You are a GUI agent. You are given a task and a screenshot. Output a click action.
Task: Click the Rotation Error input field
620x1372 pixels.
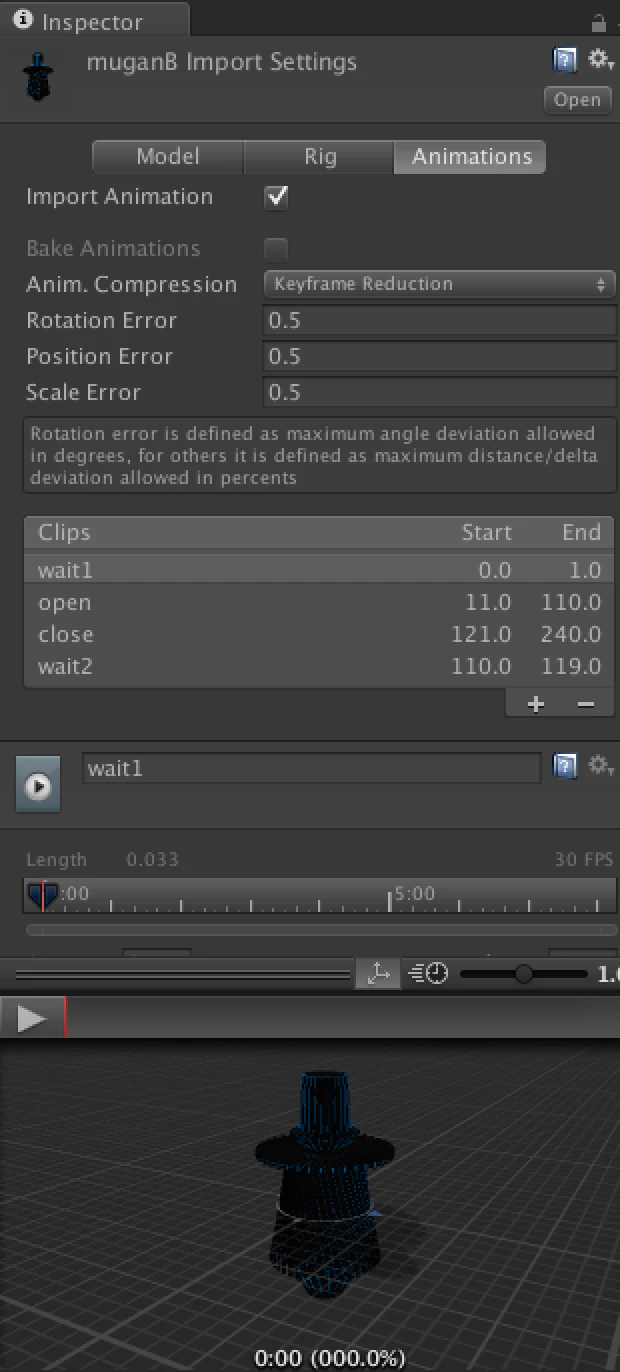(439, 321)
